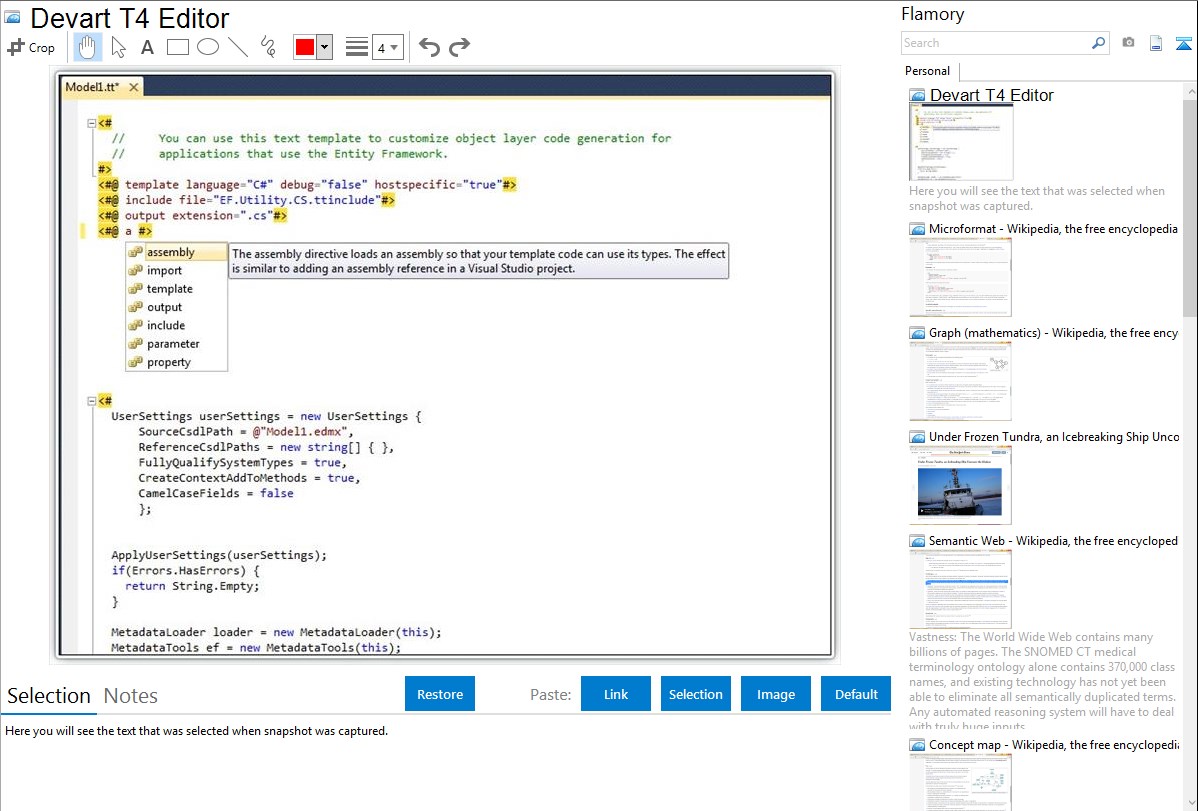This screenshot has height=811, width=1198.
Task: Collapse the first code block
Action: tap(92, 122)
